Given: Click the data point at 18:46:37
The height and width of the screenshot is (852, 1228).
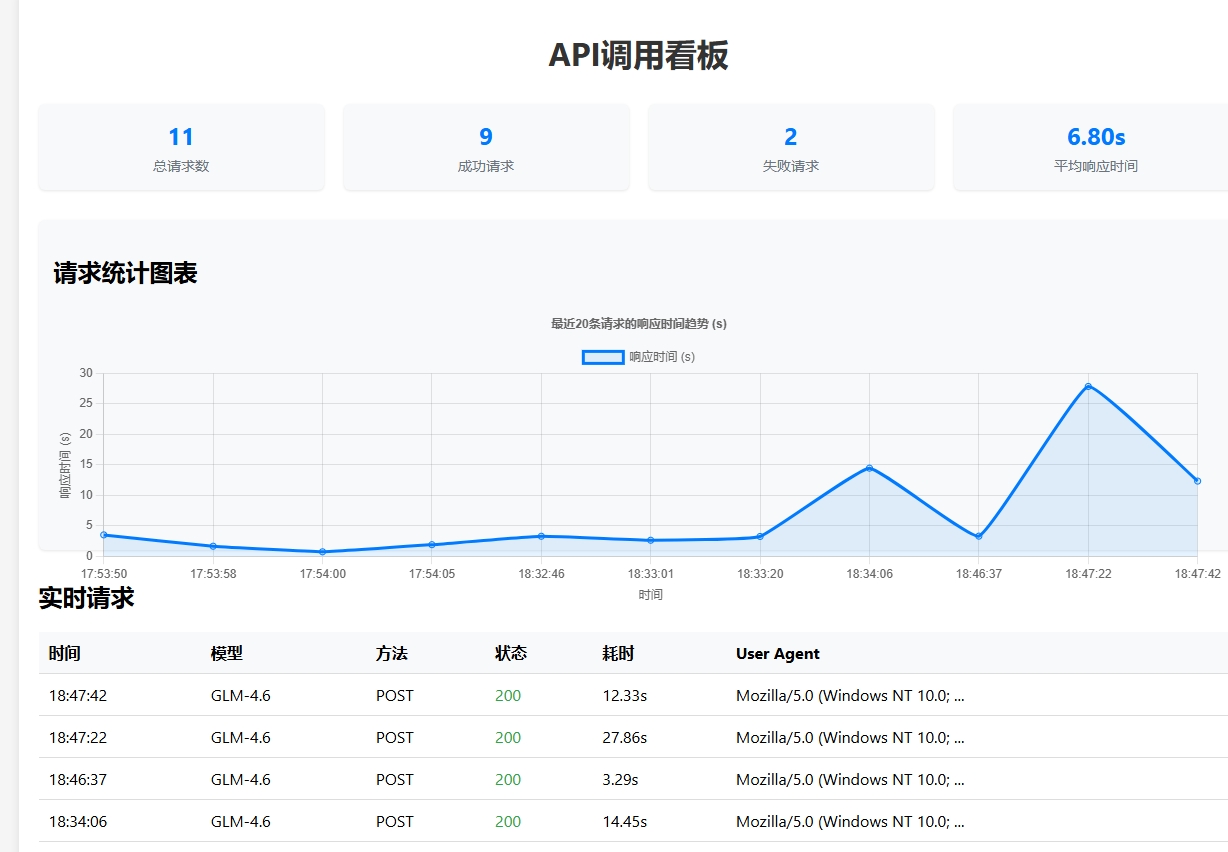Looking at the screenshot, I should click(978, 535).
